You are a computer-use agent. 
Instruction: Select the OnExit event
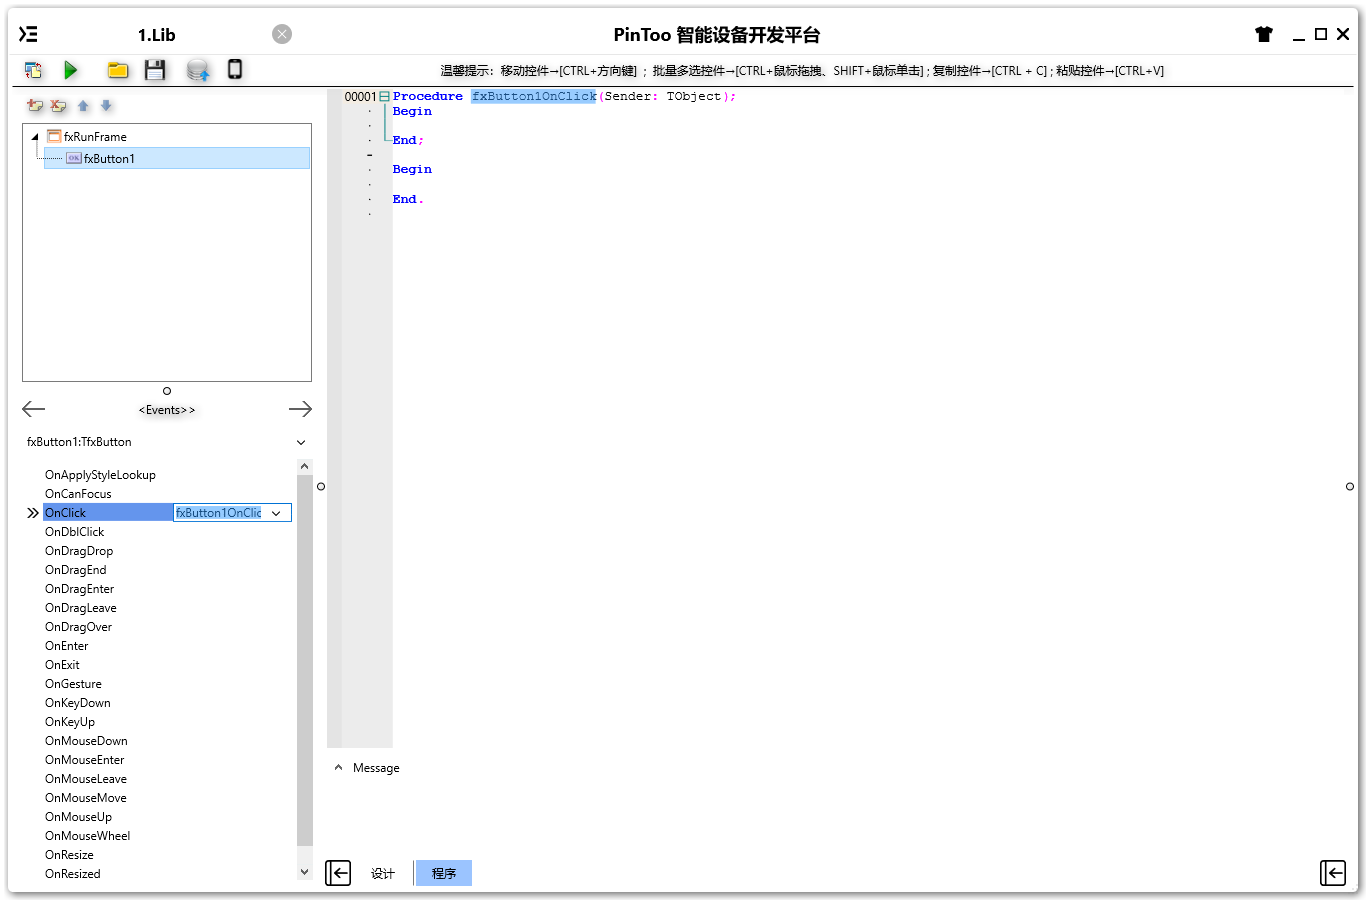pos(62,665)
